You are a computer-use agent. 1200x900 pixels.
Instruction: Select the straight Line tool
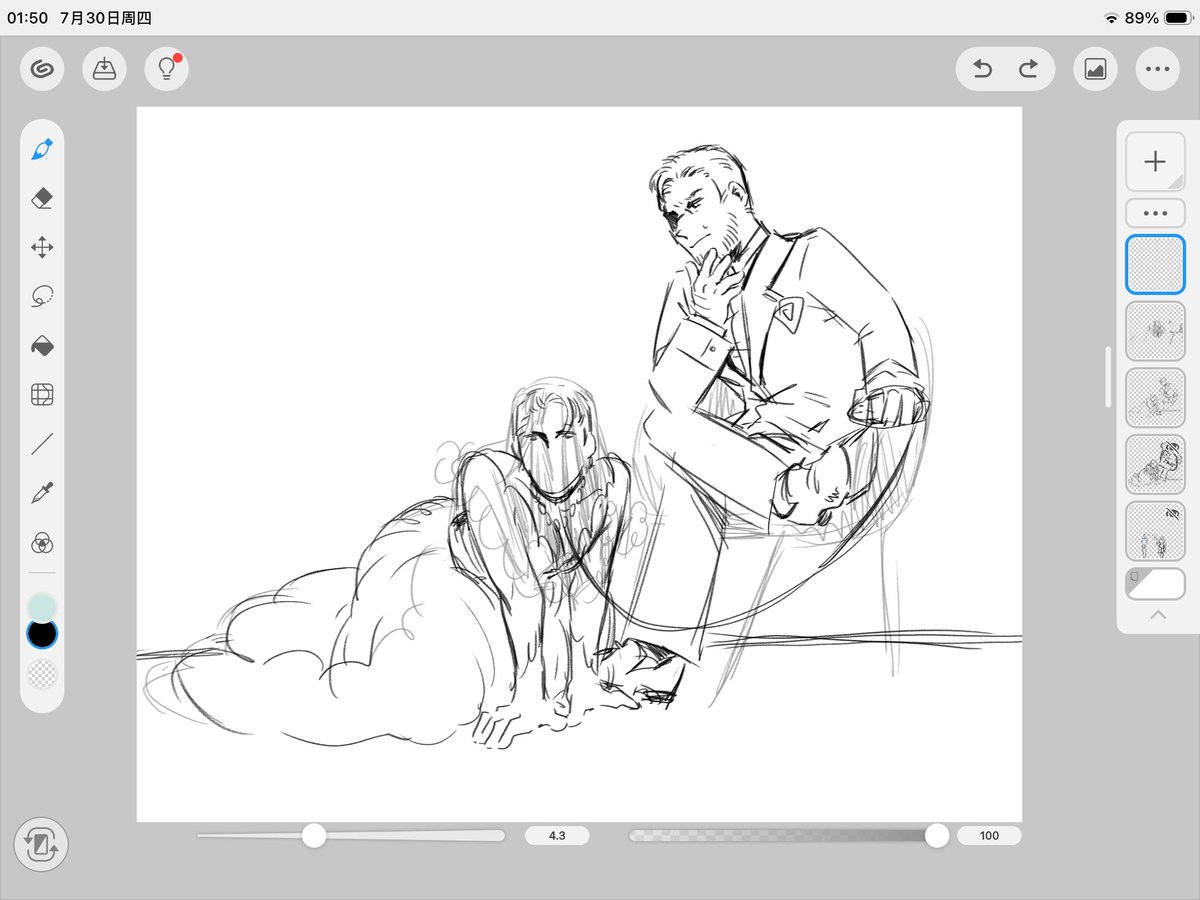tap(42, 444)
